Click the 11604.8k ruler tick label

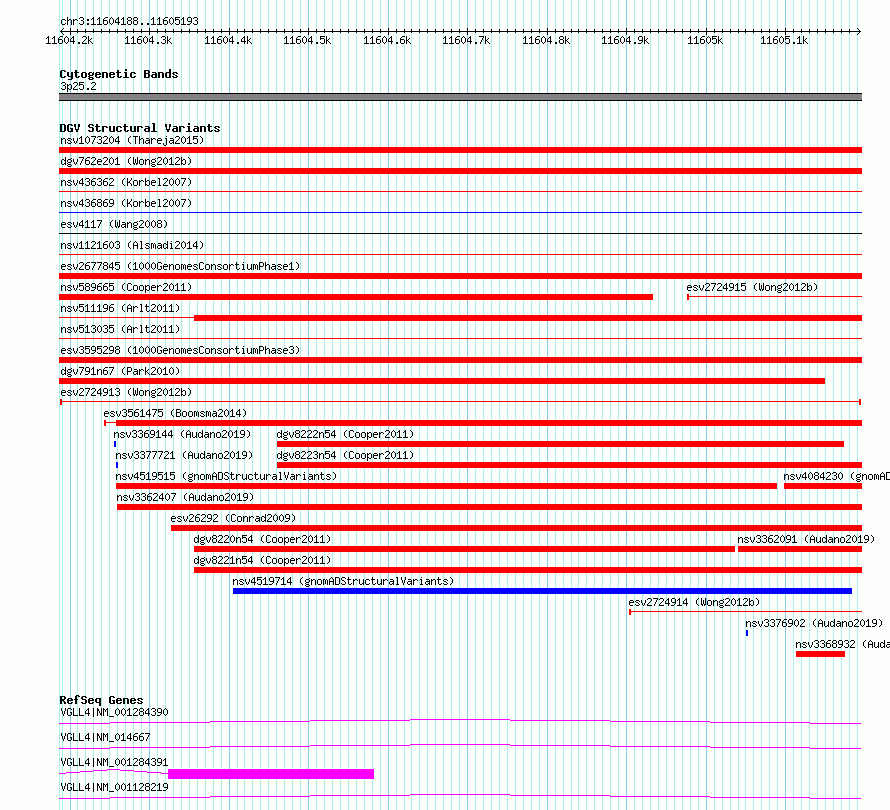(x=546, y=40)
